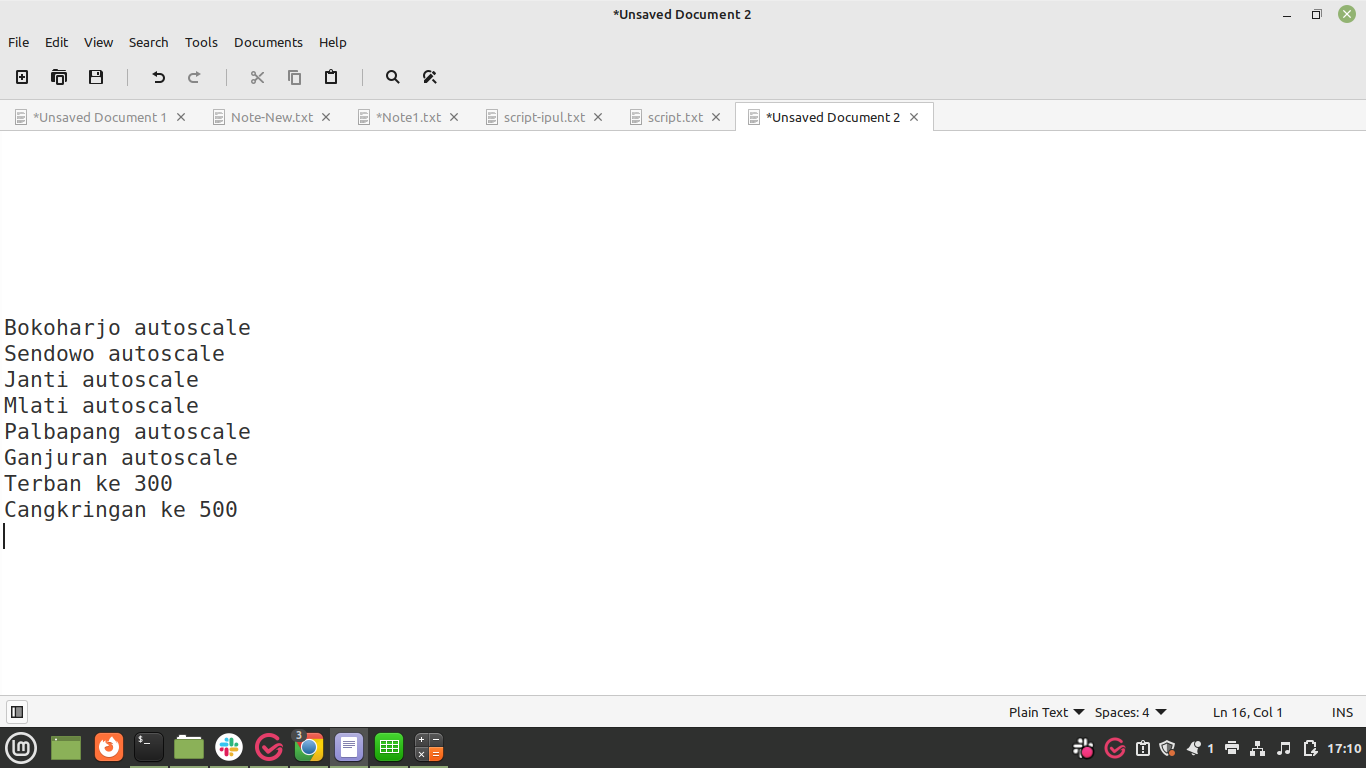
Task: Expand the Plain Text language dropdown
Action: click(1046, 712)
